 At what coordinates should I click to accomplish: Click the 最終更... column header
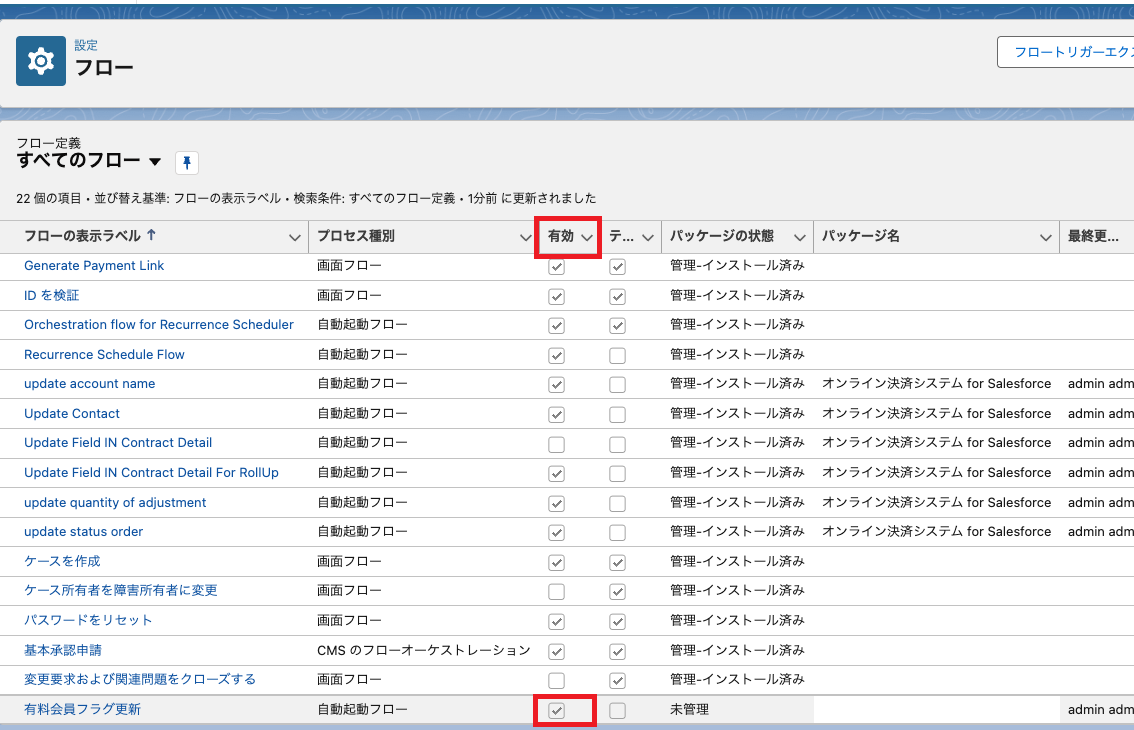click(1093, 236)
